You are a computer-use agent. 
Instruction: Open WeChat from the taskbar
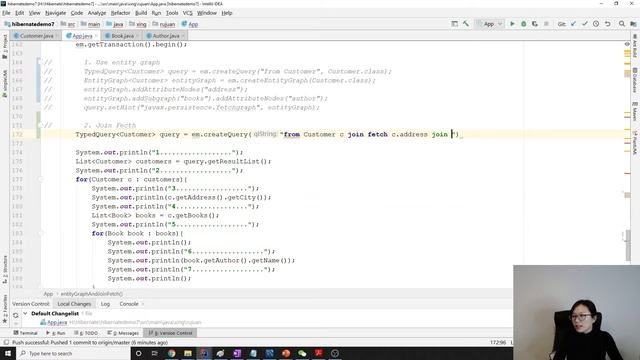pyautogui.click(x=302, y=353)
